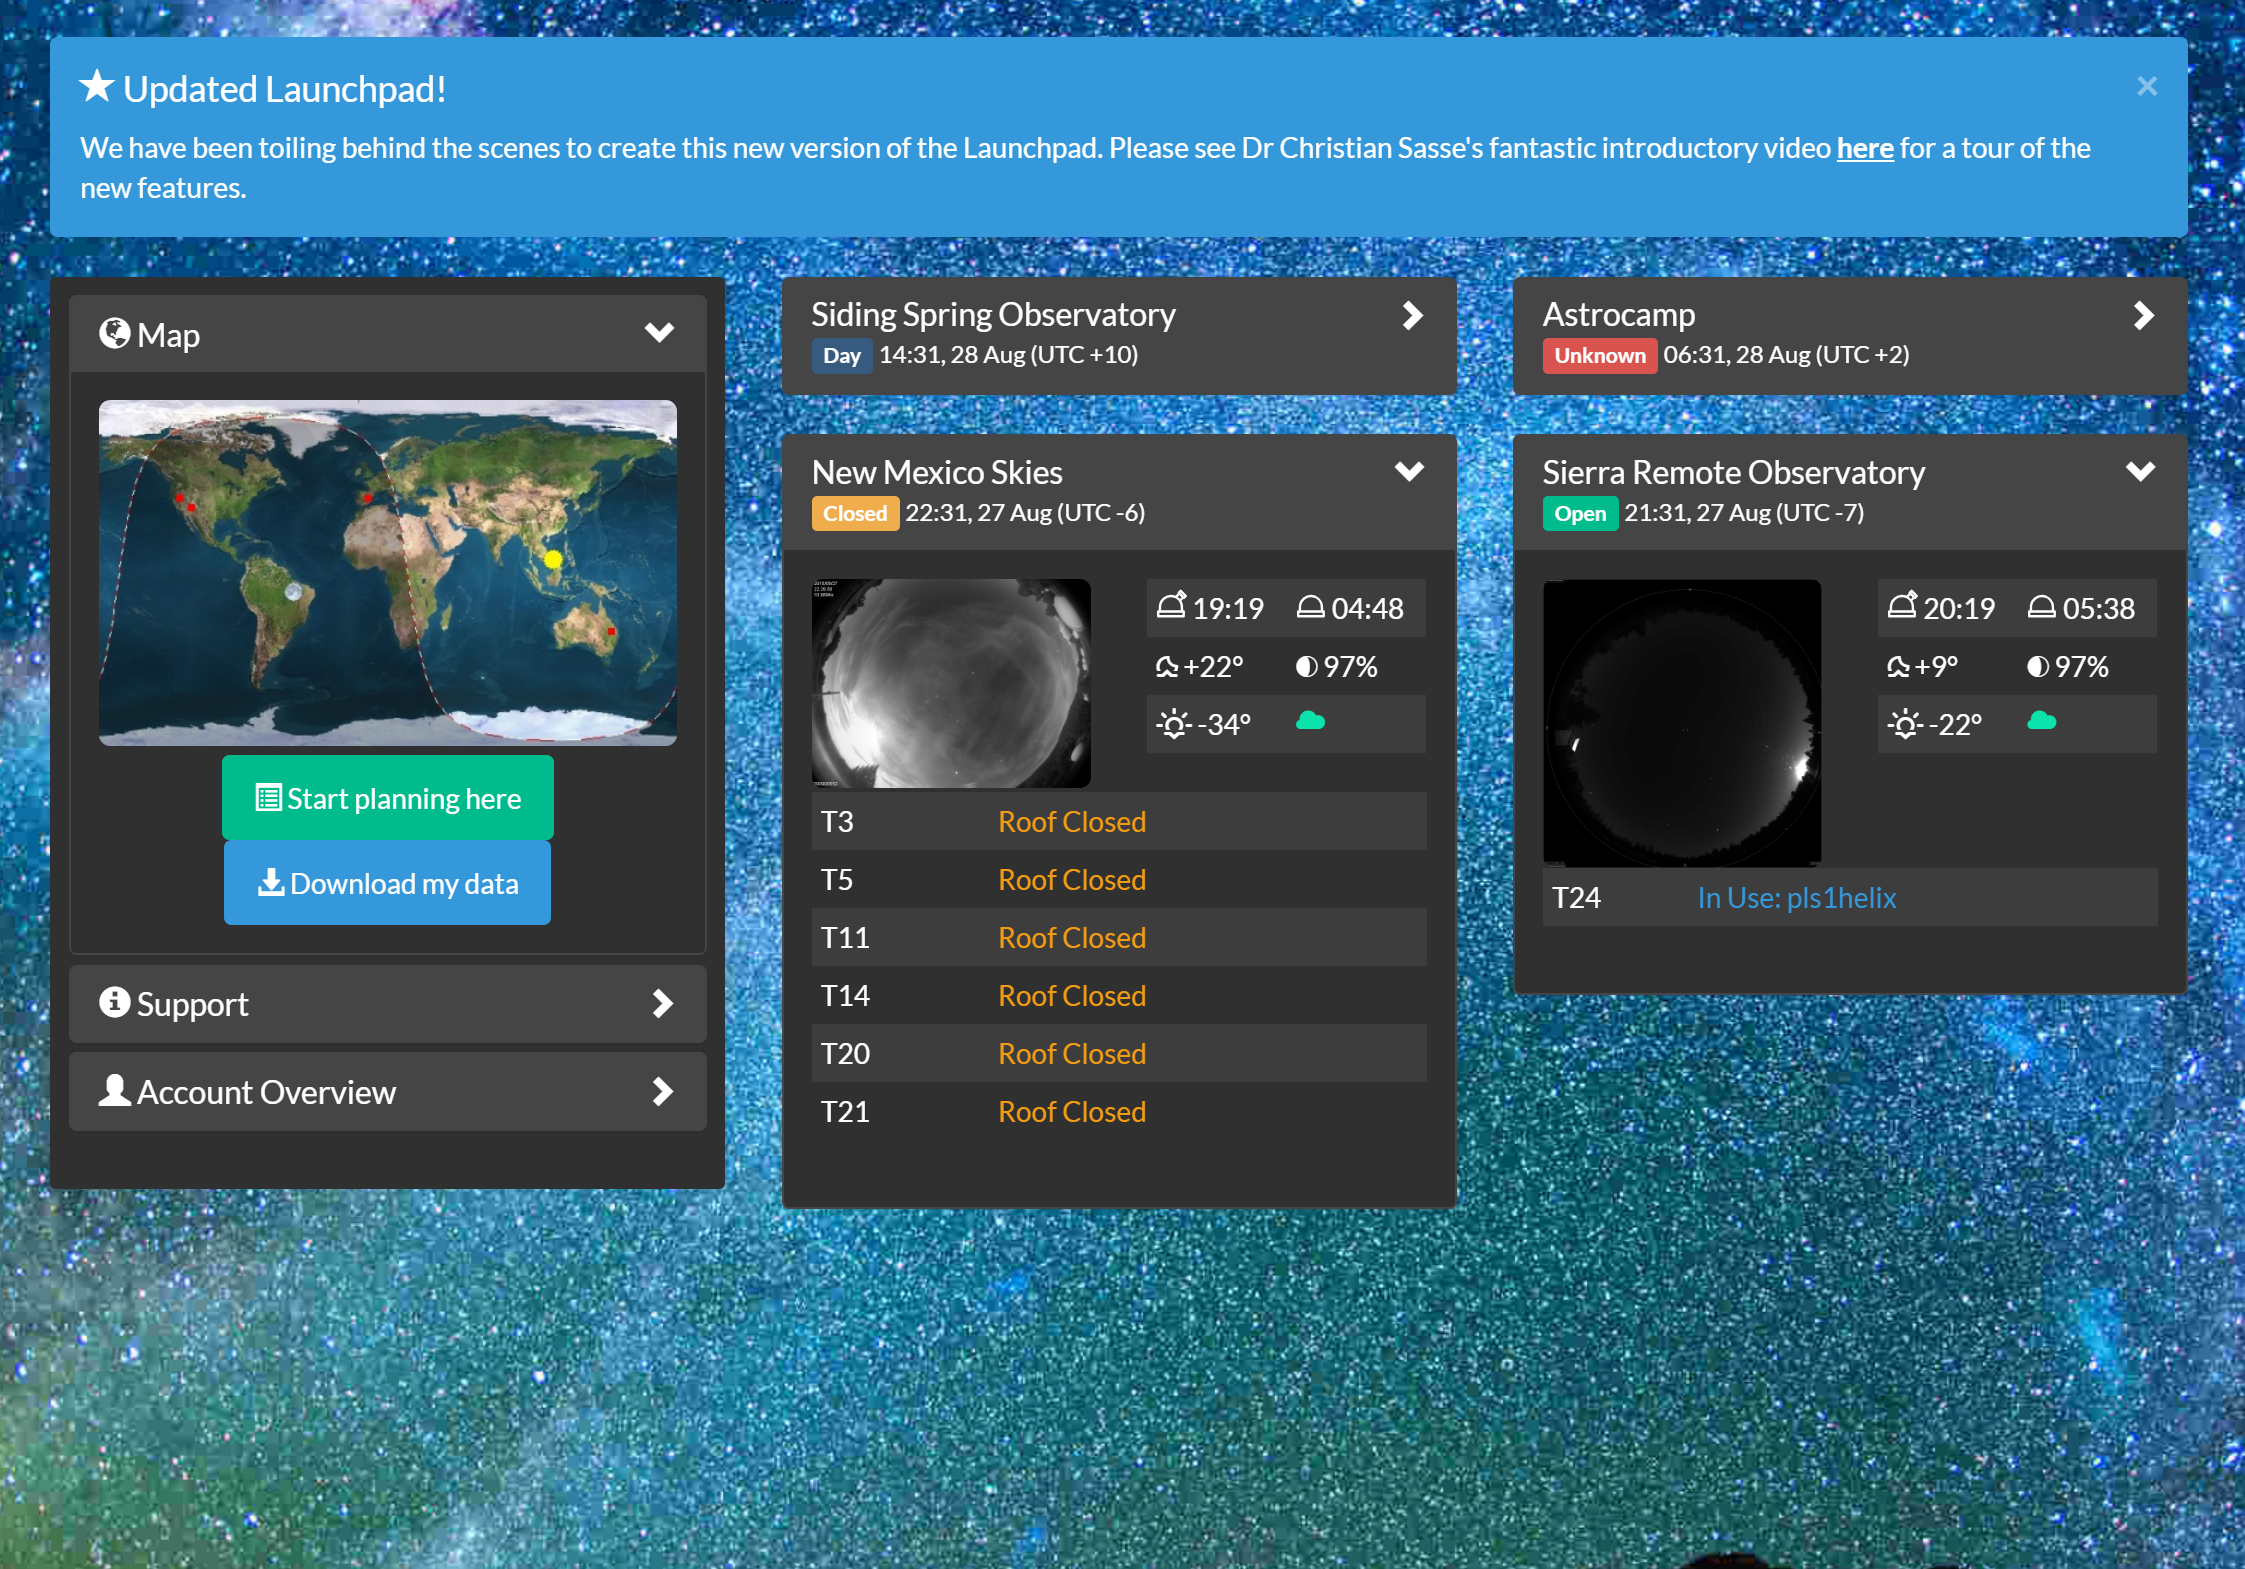The width and height of the screenshot is (2245, 1569).
Task: Collapse Sierra Remote Observatory panel
Action: pos(2140,471)
